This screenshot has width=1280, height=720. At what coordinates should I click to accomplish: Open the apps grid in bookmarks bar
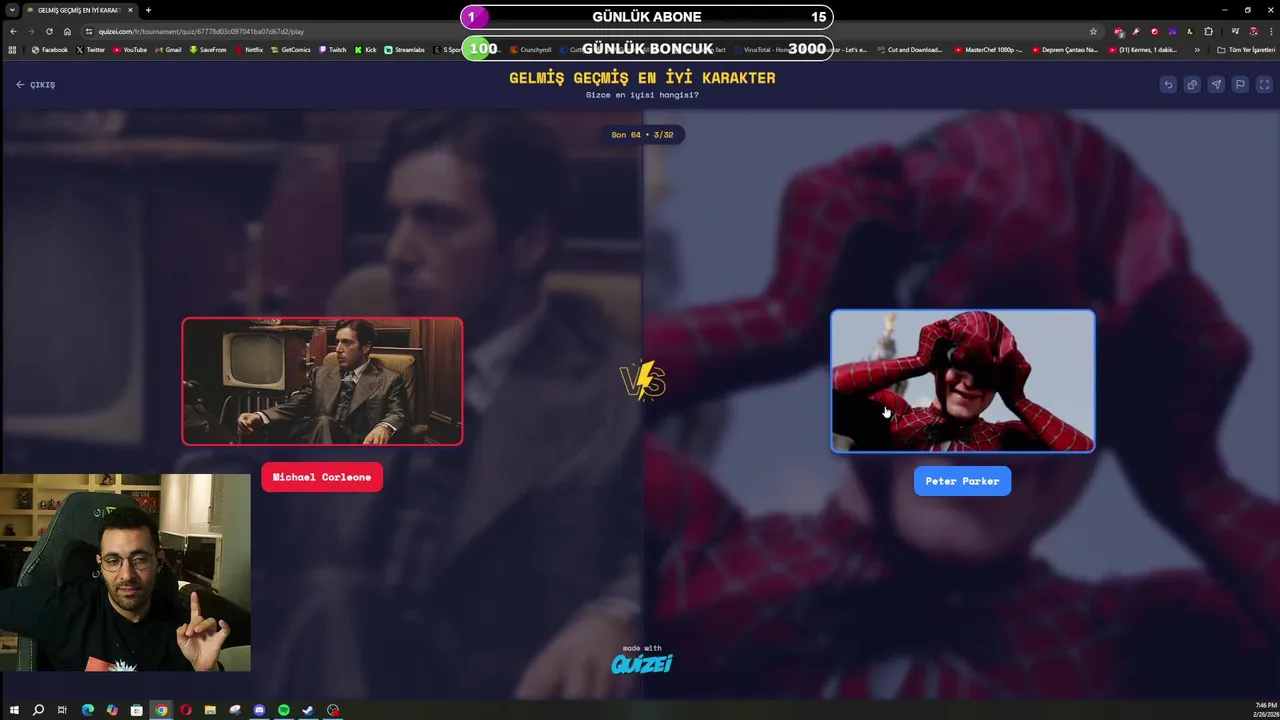[x=12, y=49]
